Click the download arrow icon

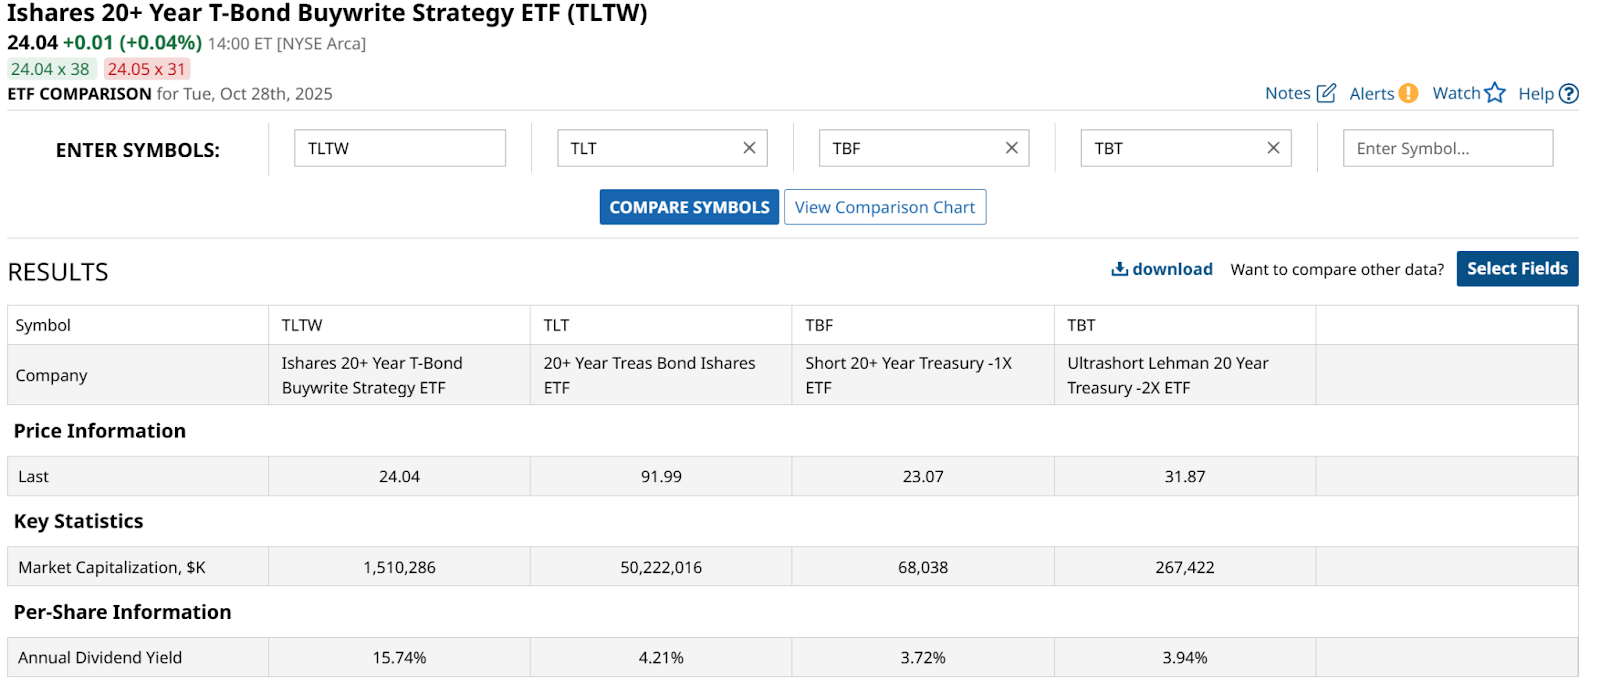click(1120, 269)
